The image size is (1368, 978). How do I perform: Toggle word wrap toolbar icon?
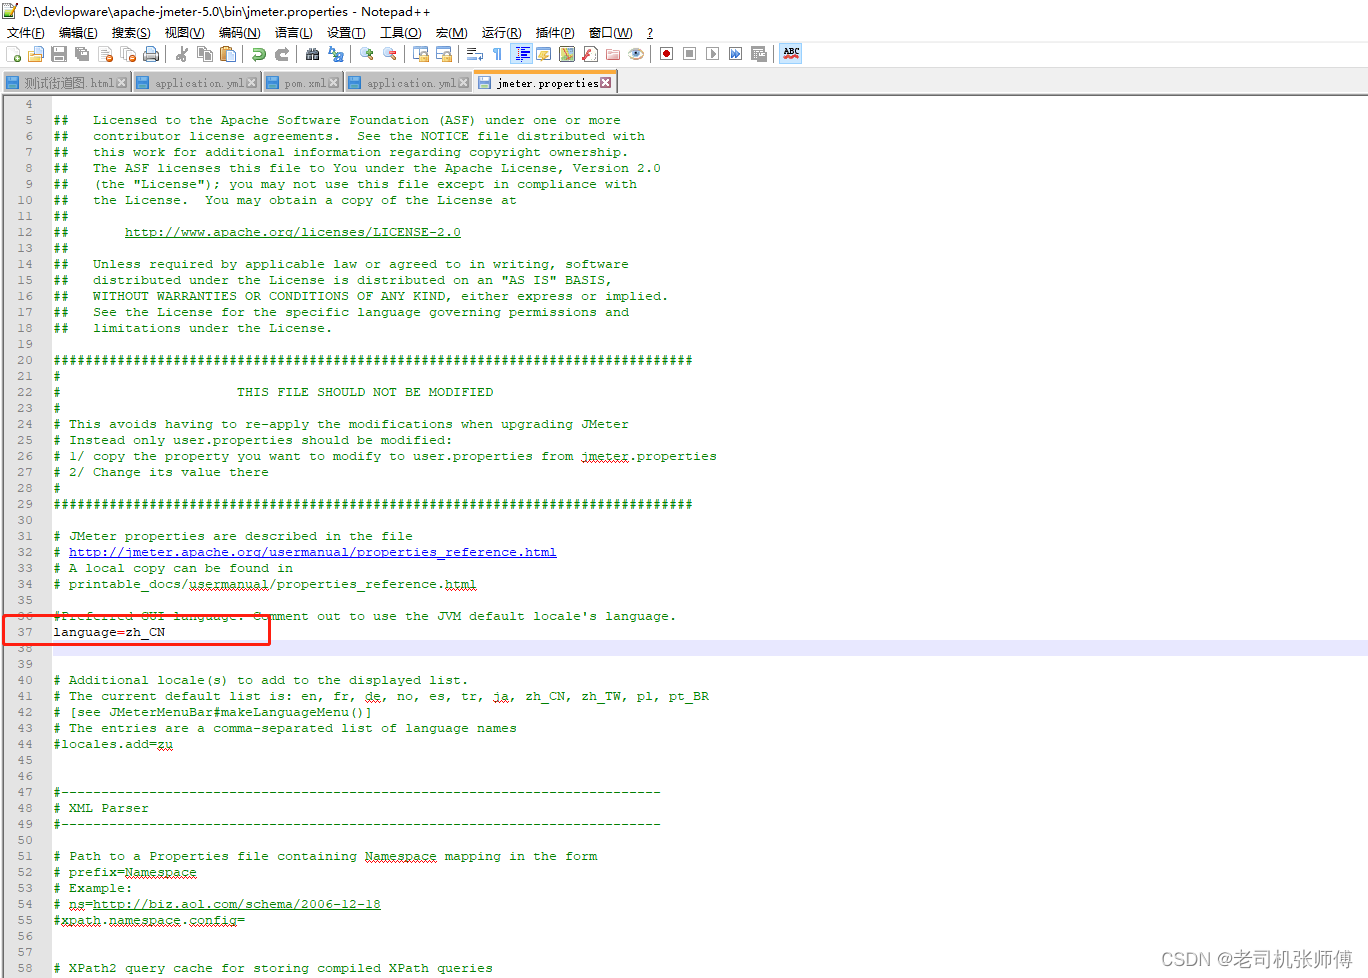coord(475,54)
